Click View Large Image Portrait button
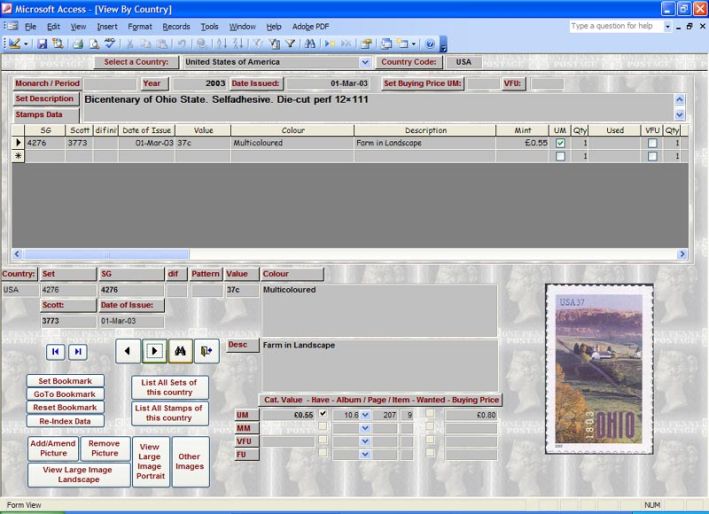The height and width of the screenshot is (514, 709). click(150, 462)
